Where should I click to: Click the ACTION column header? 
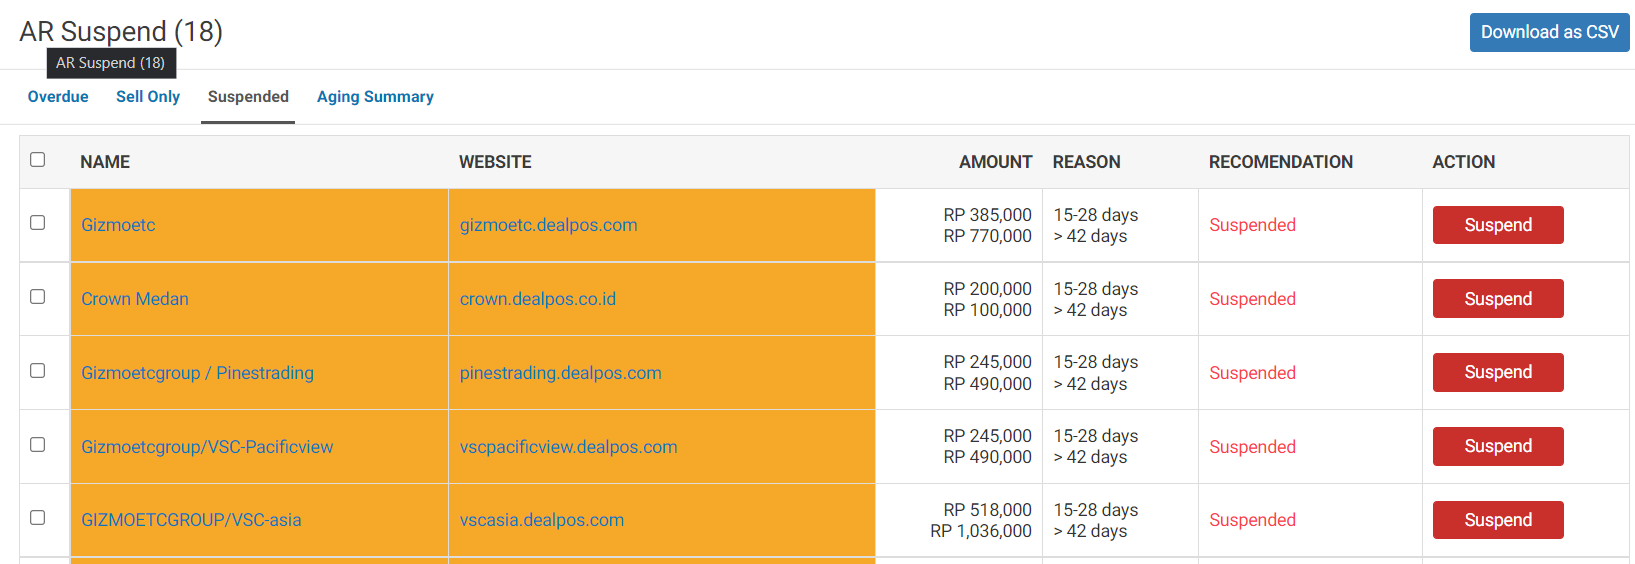click(1463, 162)
